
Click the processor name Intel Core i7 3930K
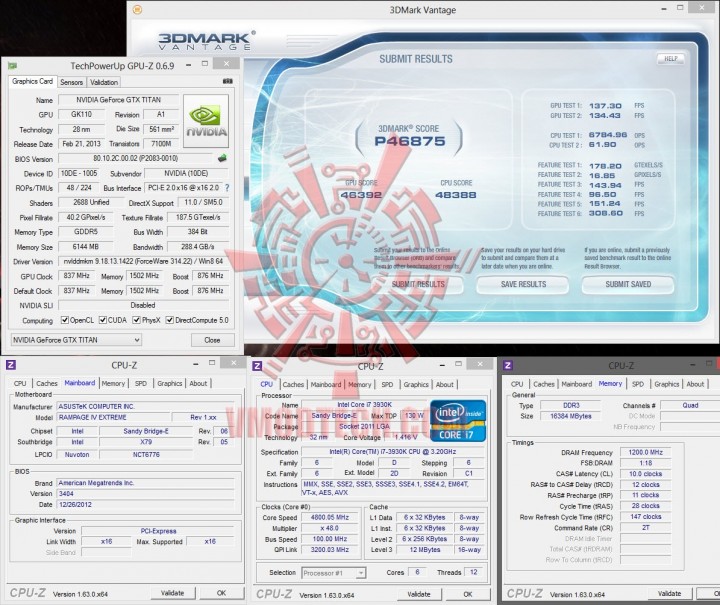[365, 405]
